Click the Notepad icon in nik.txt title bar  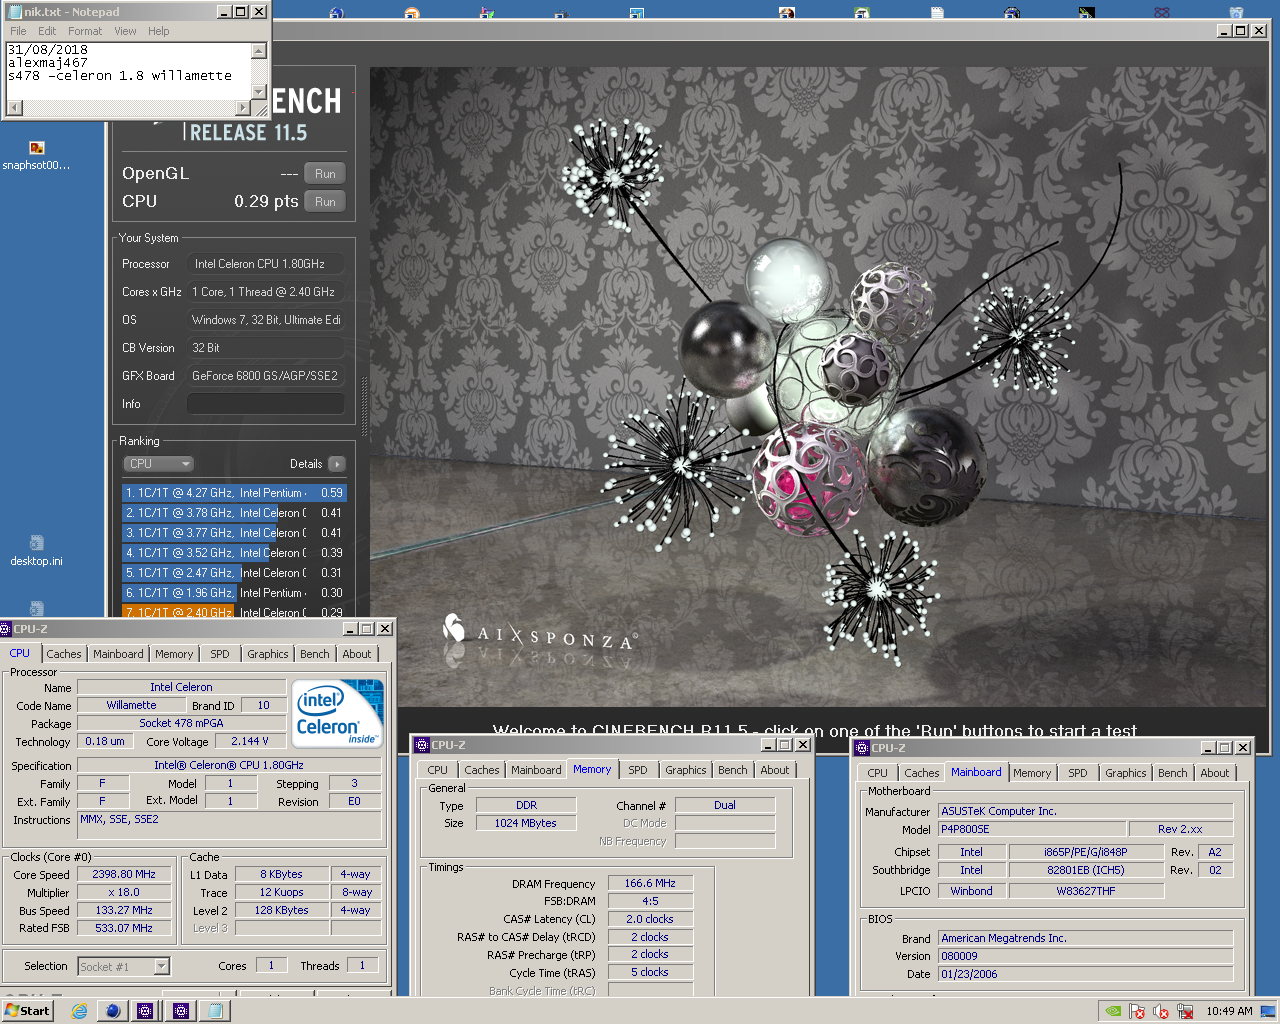coord(14,12)
